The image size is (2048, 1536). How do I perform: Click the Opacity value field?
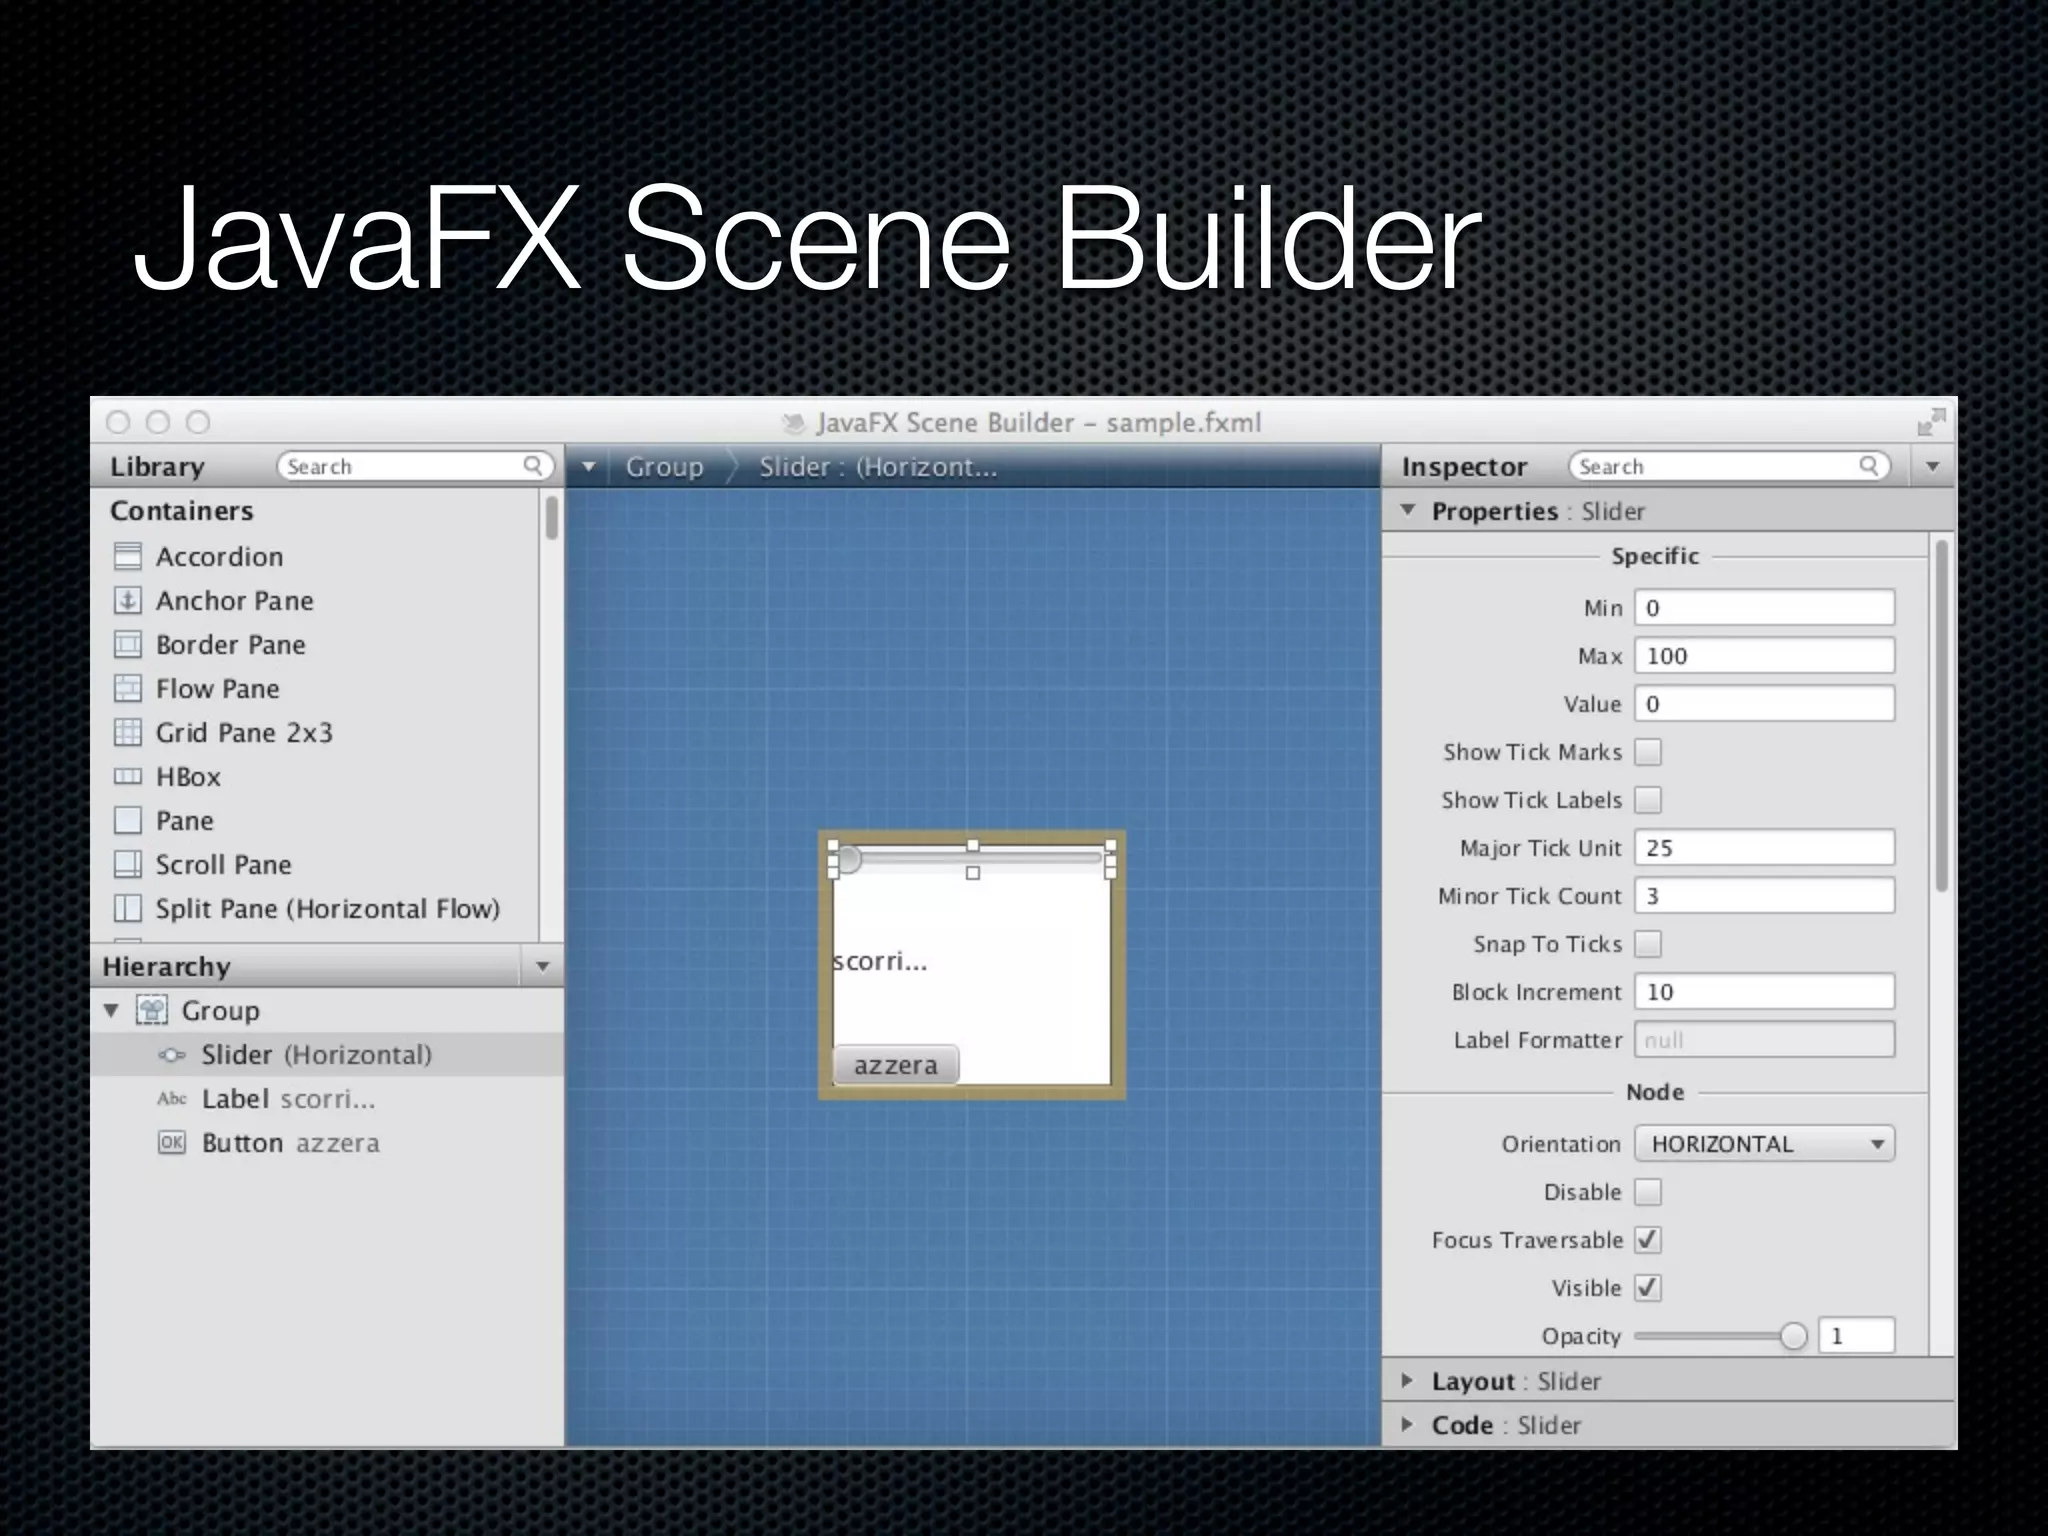[x=1857, y=1336]
